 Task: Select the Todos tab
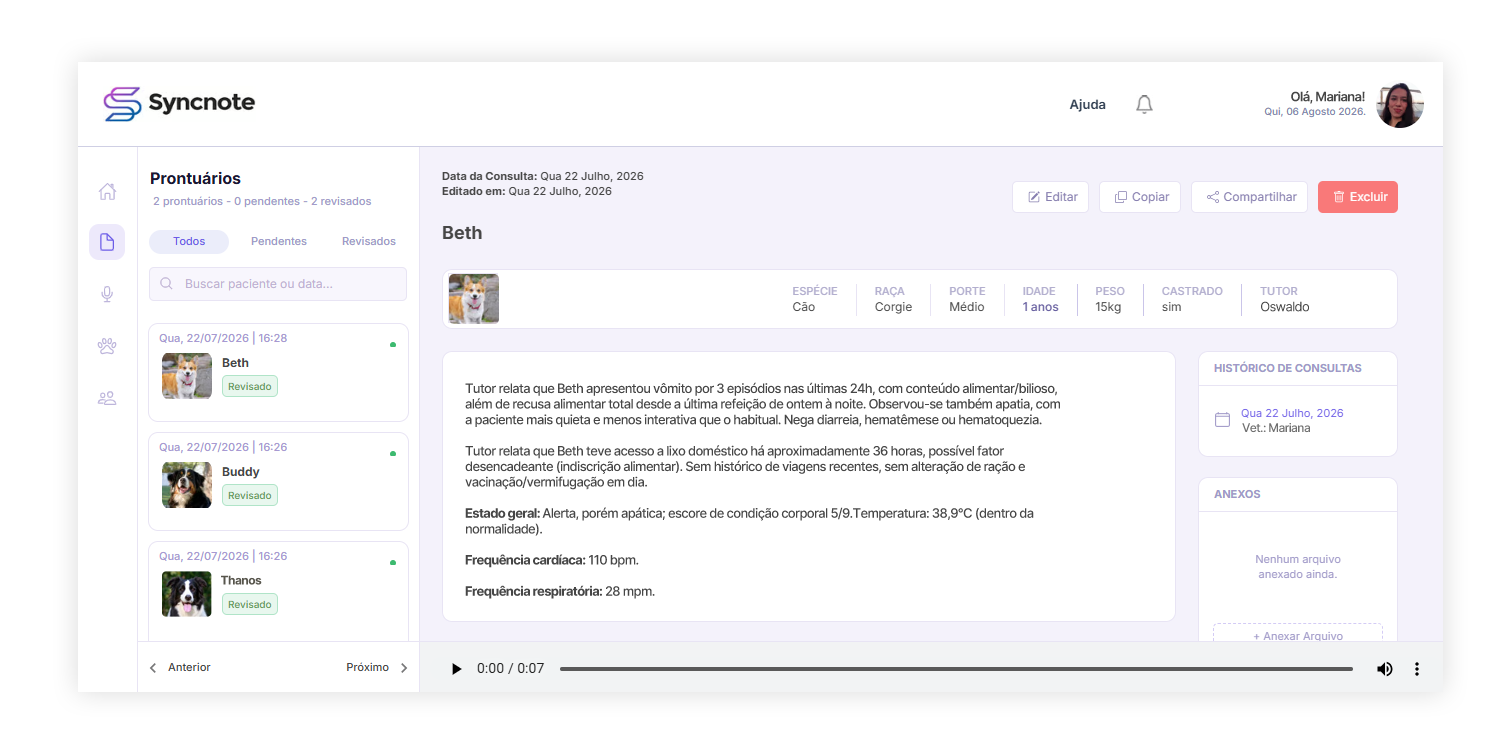[189, 242]
